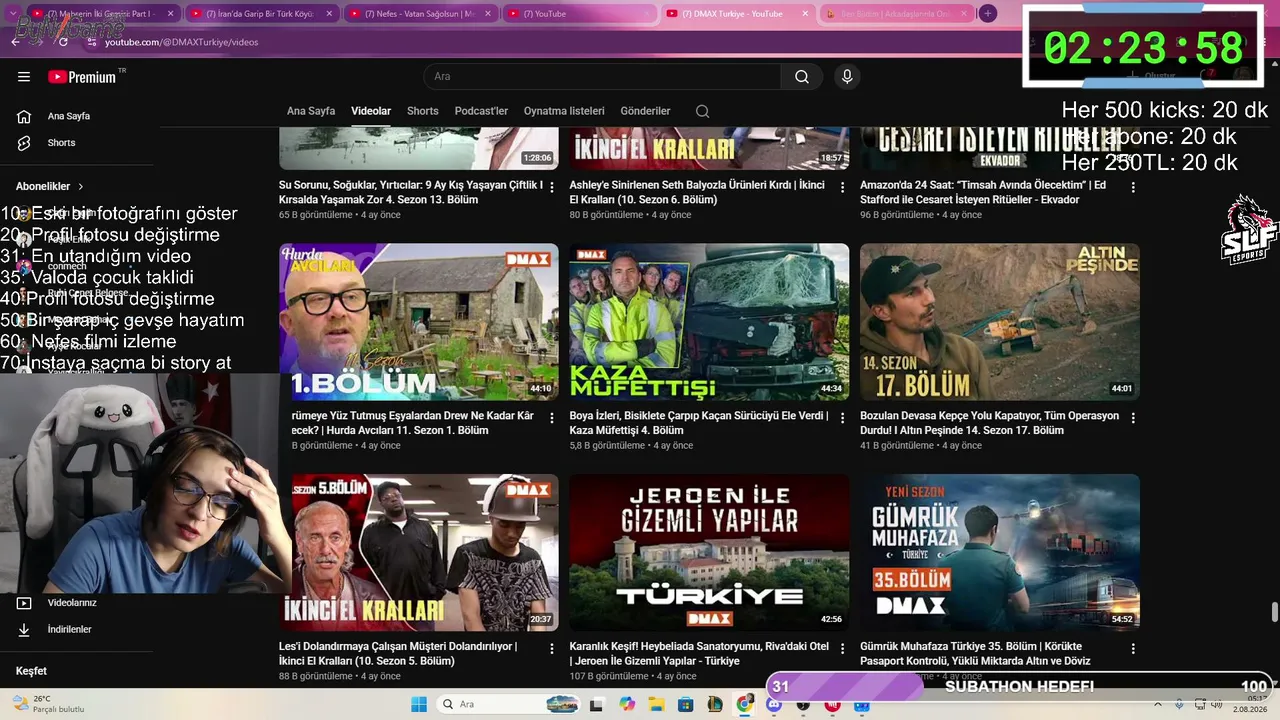
Task: Open Copilot from the taskbar
Action: coord(627,704)
